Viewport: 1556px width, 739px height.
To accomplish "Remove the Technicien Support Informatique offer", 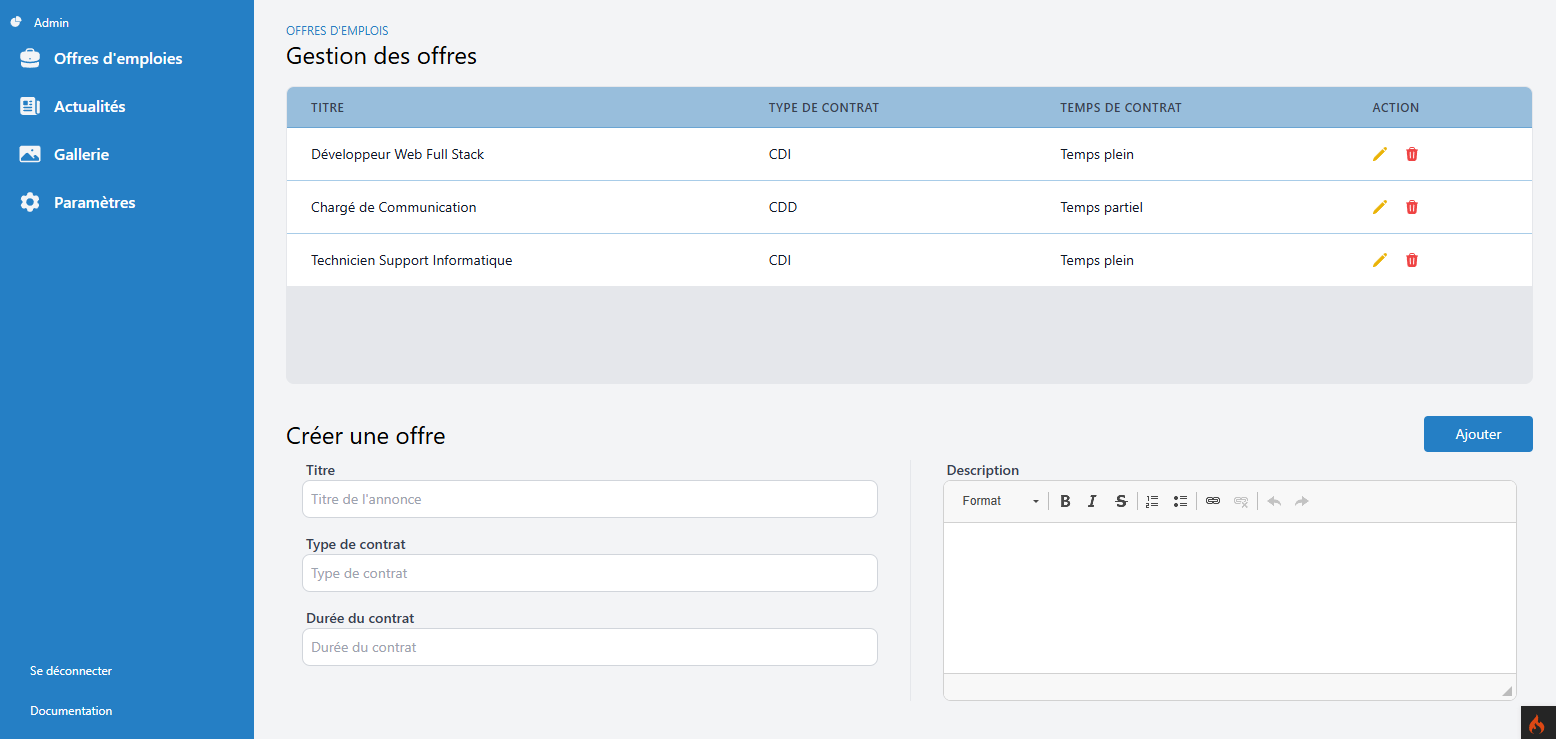I will click(x=1412, y=260).
